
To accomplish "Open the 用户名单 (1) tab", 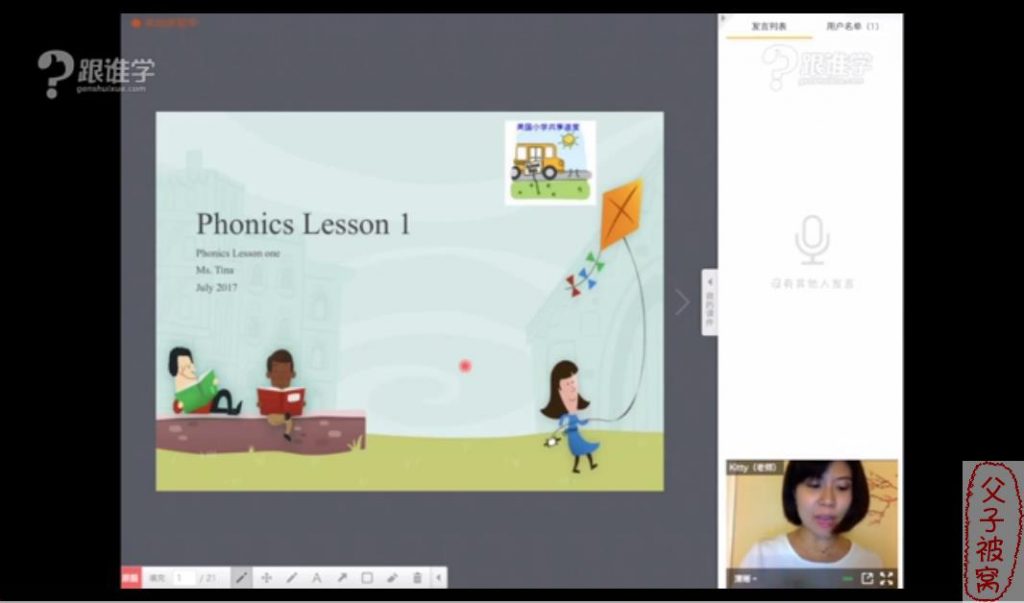I will coord(852,26).
